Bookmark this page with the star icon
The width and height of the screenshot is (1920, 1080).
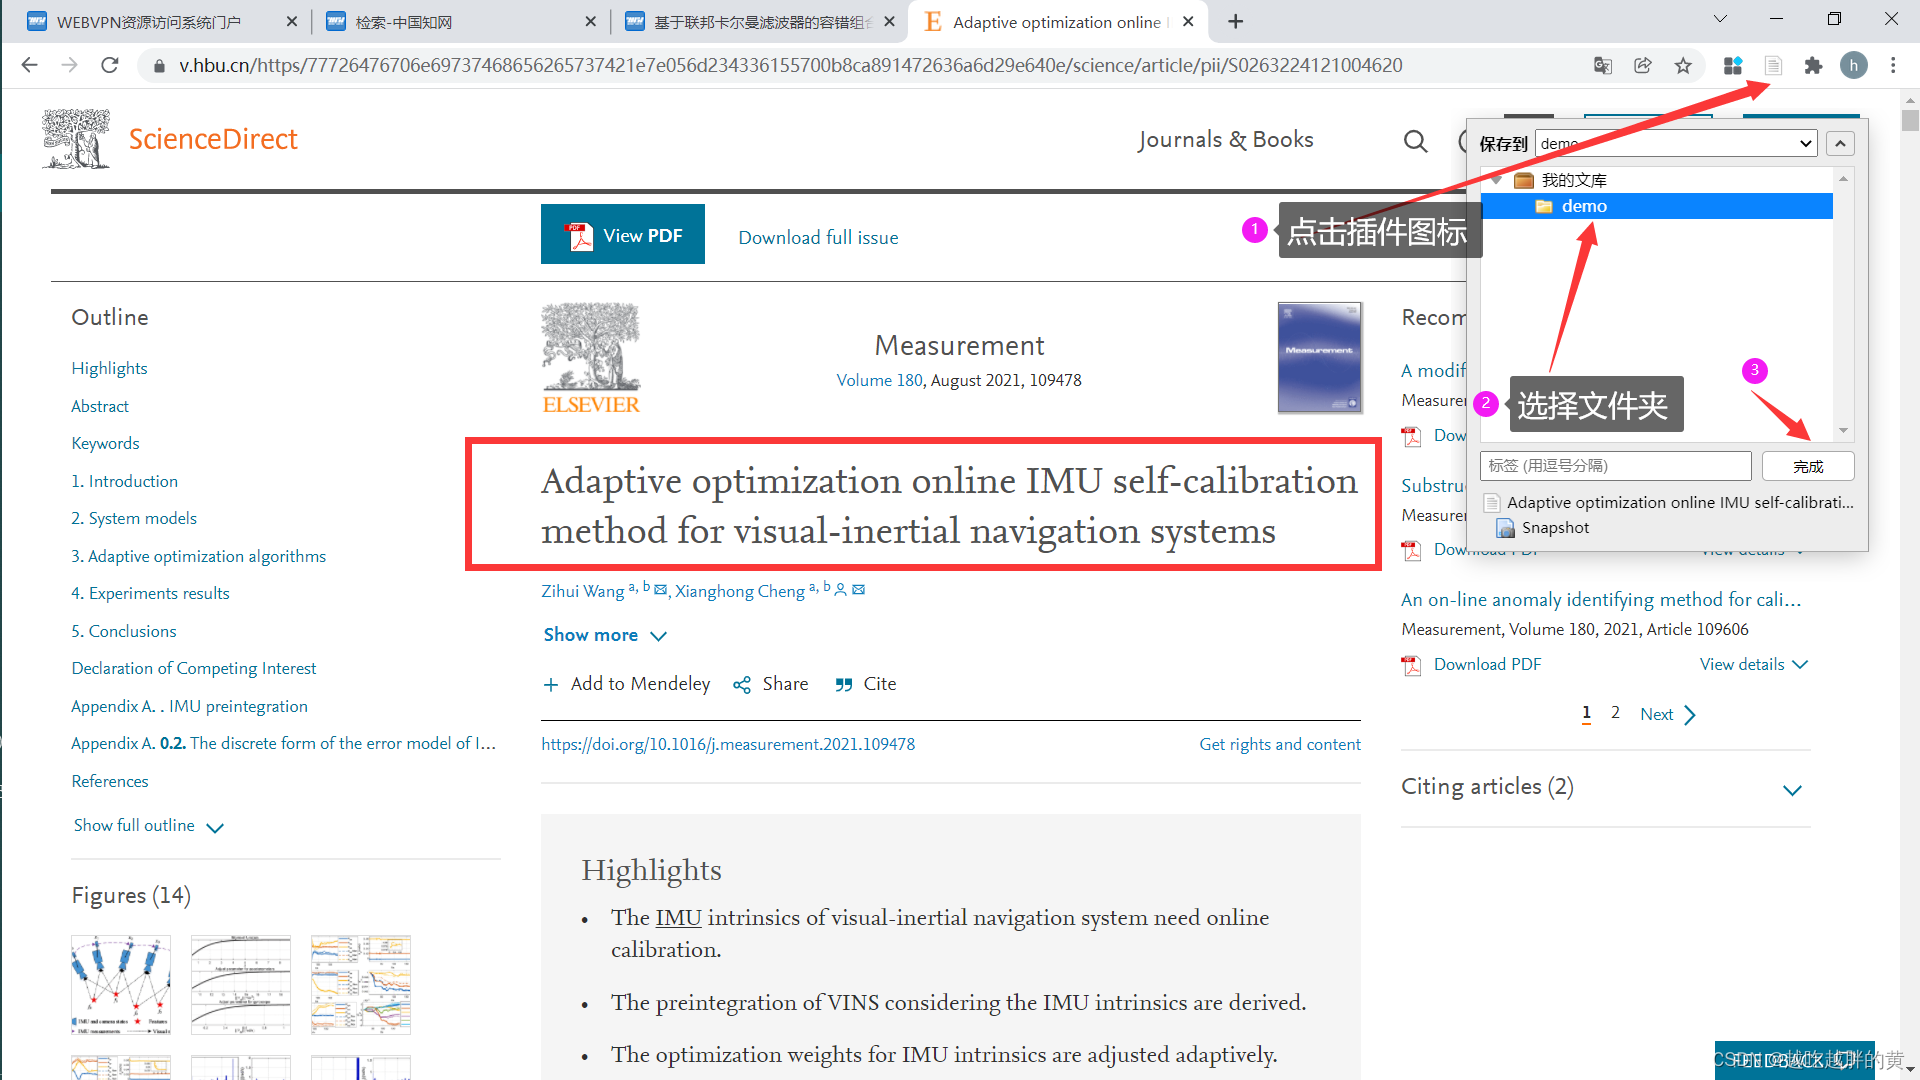(1683, 66)
